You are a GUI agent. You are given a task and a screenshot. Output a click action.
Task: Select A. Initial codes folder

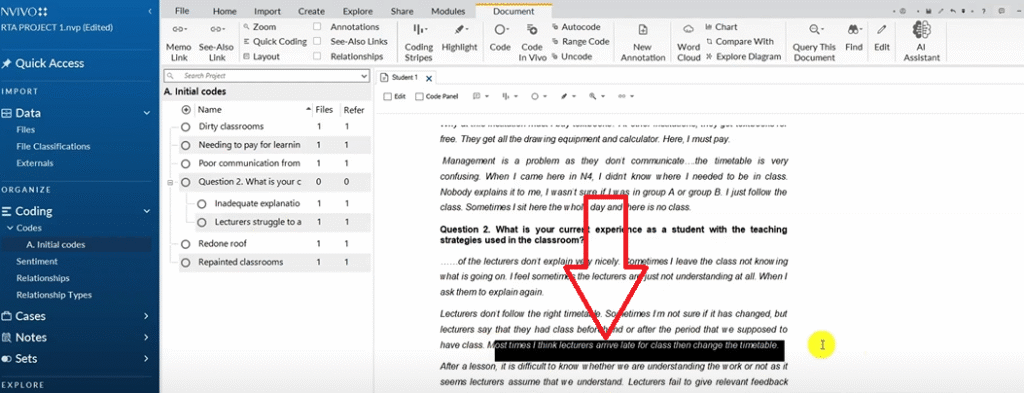(x=56, y=245)
